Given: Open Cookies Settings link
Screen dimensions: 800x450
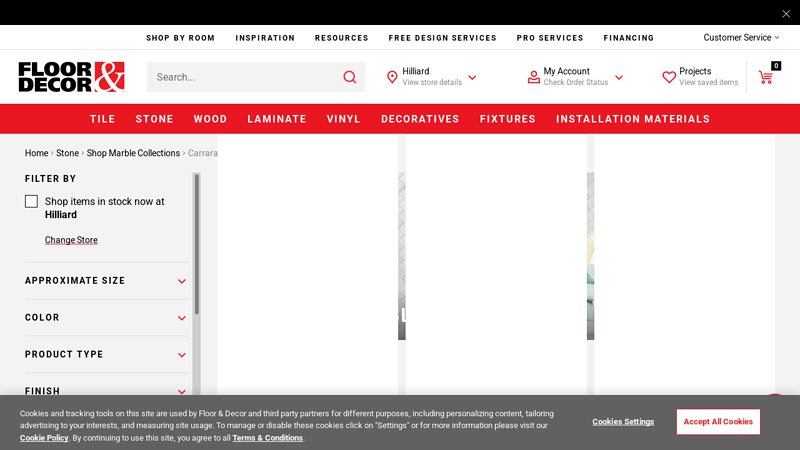Looking at the screenshot, I should (623, 422).
